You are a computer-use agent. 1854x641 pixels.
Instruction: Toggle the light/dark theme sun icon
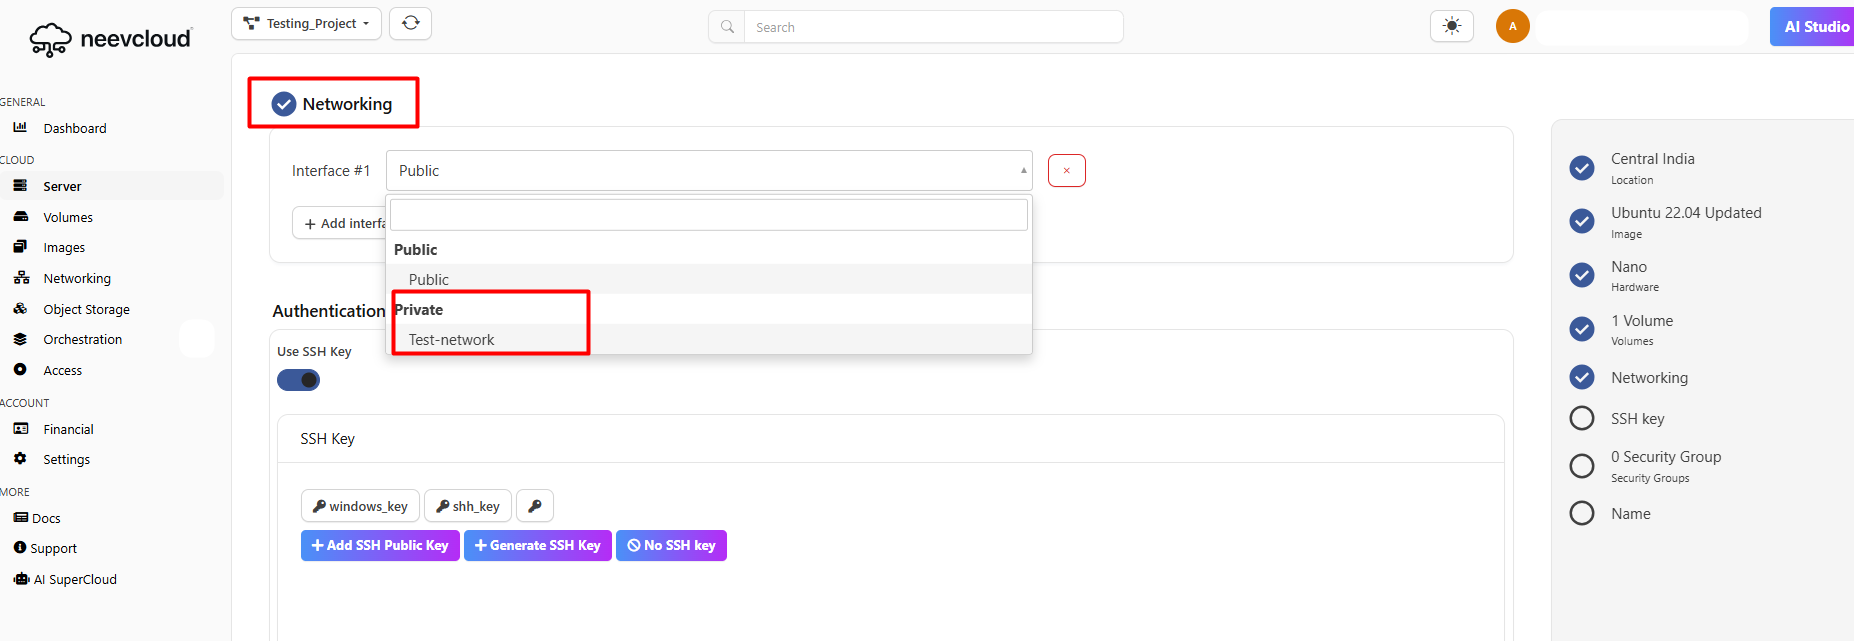tap(1452, 26)
